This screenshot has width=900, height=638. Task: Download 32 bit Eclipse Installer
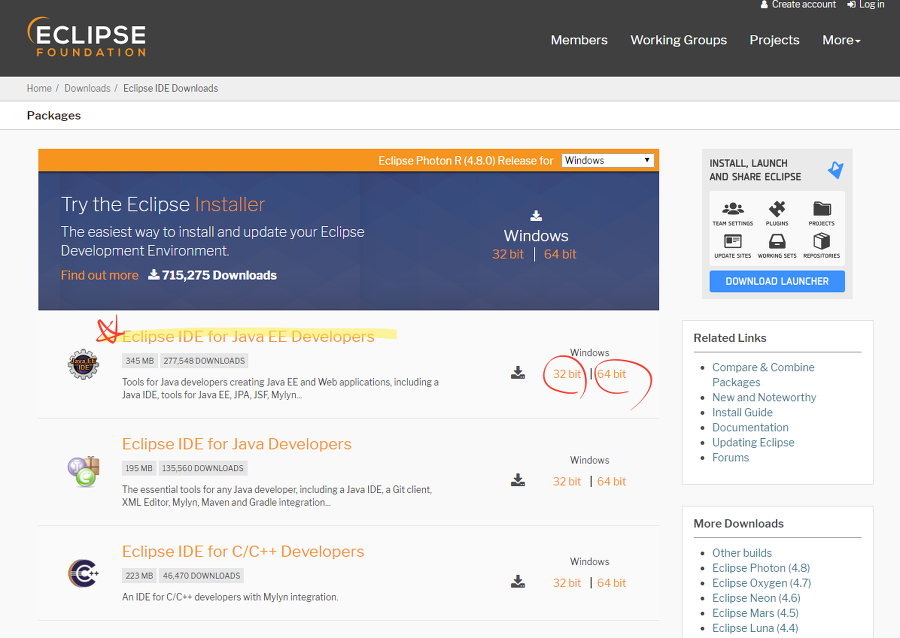pos(508,254)
